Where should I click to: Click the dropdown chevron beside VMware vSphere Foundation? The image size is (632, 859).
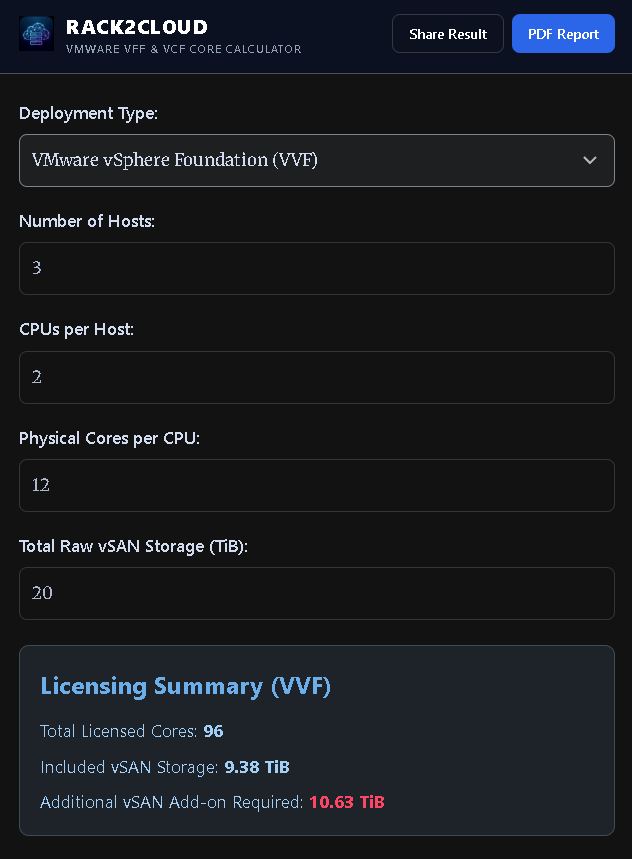click(x=590, y=160)
